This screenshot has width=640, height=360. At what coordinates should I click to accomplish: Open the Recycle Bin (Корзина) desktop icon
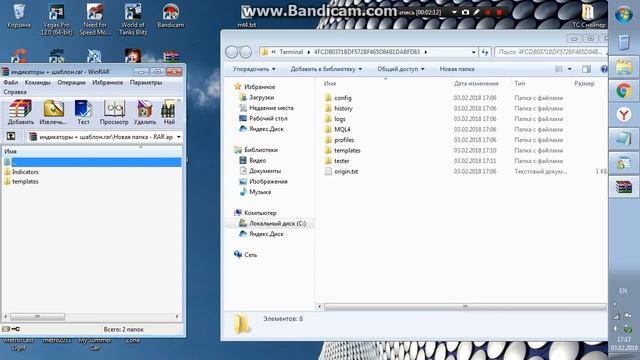point(19,16)
